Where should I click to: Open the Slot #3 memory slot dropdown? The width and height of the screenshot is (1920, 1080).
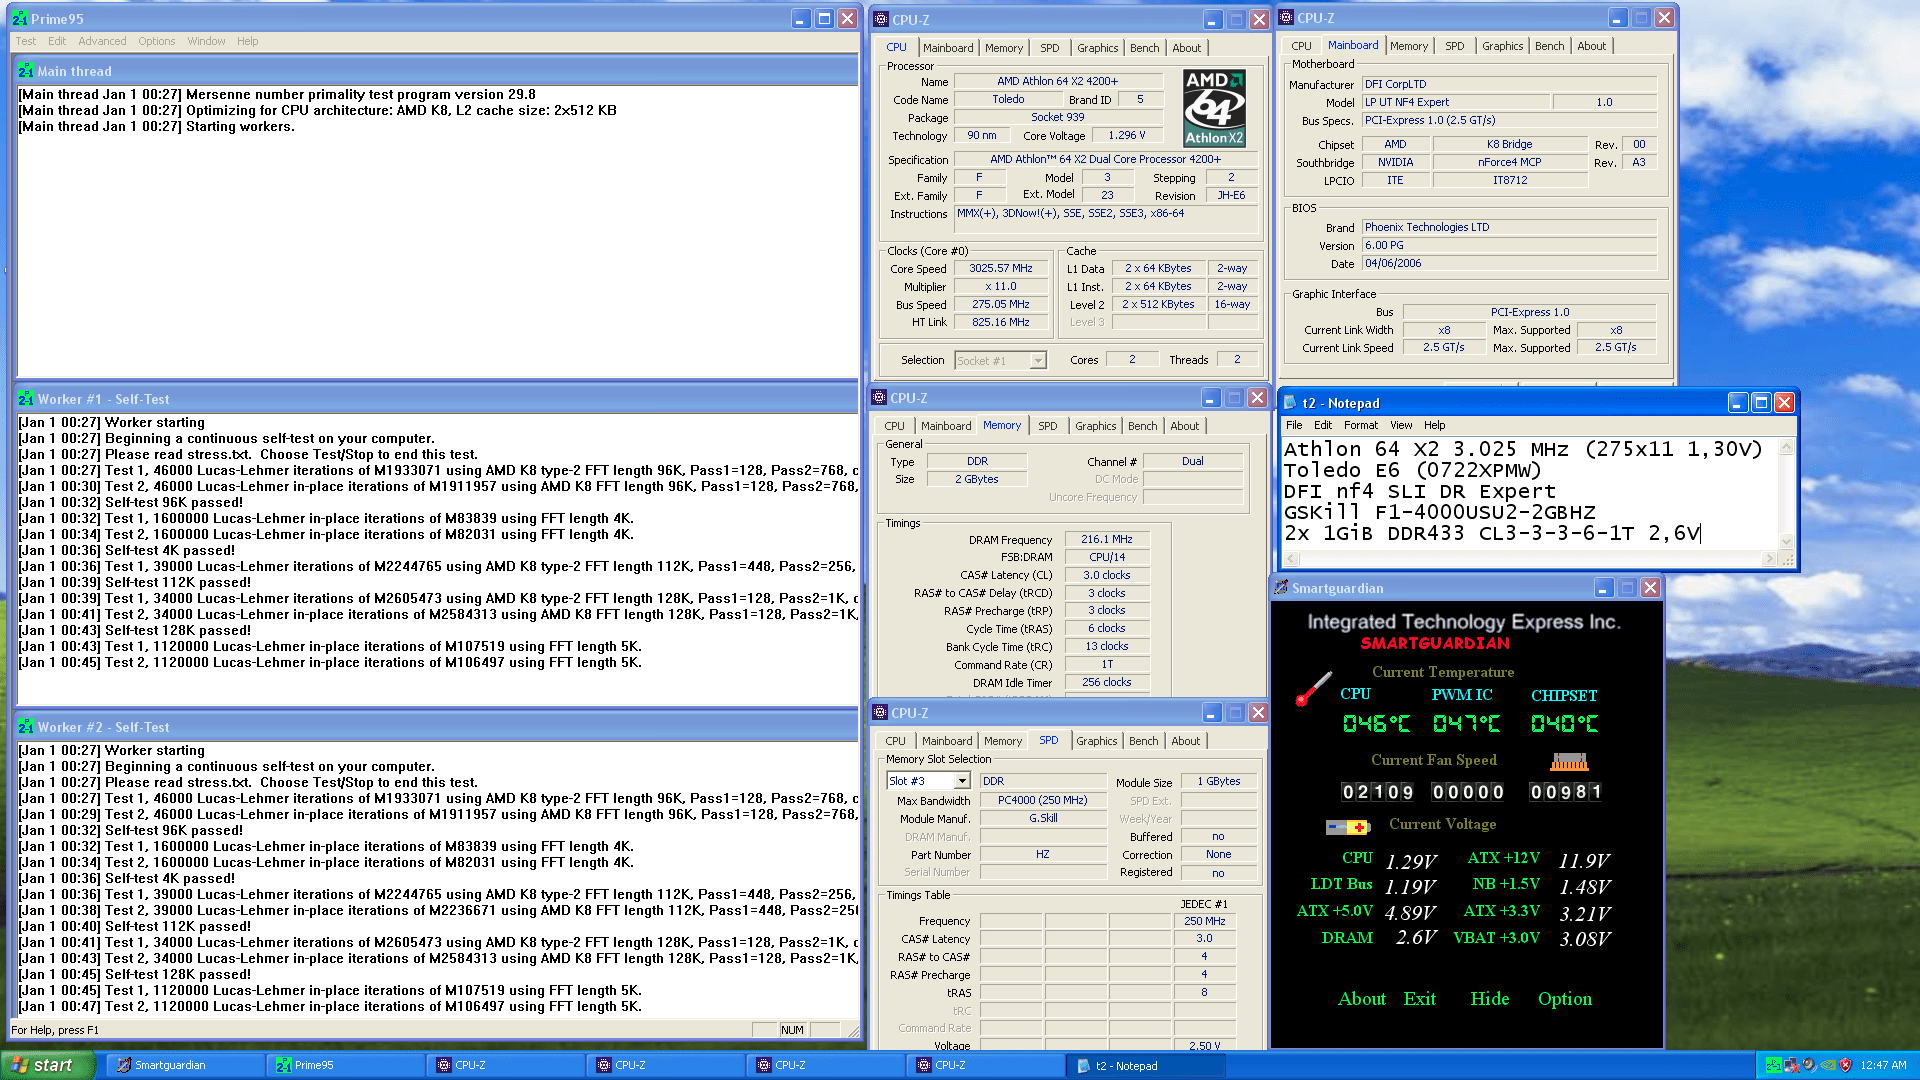click(x=962, y=781)
